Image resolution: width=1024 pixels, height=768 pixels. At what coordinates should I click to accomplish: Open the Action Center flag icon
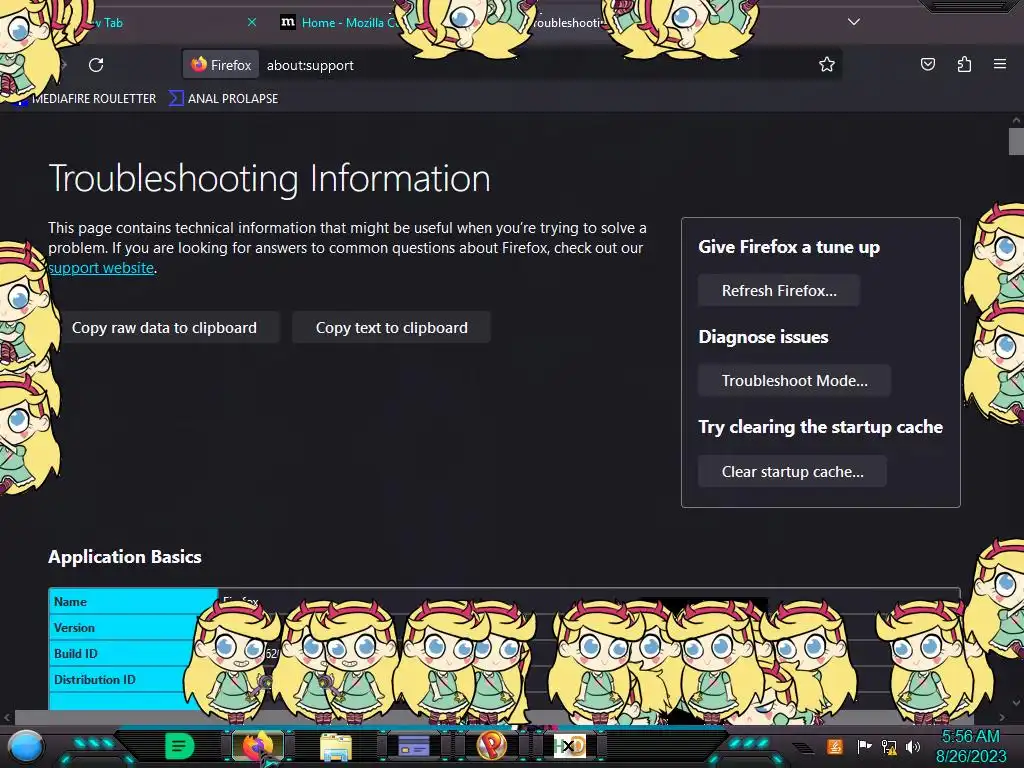[864, 746]
